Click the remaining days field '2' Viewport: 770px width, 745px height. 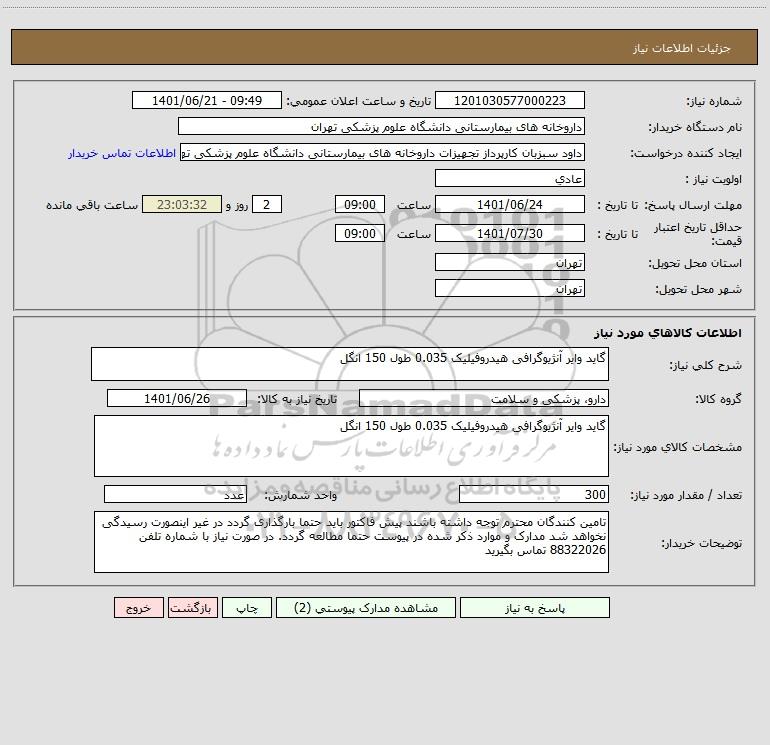click(x=267, y=204)
